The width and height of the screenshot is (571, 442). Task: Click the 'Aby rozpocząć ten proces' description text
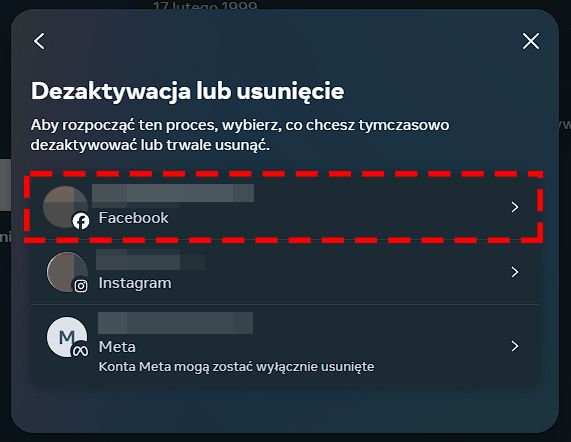[x=240, y=135]
